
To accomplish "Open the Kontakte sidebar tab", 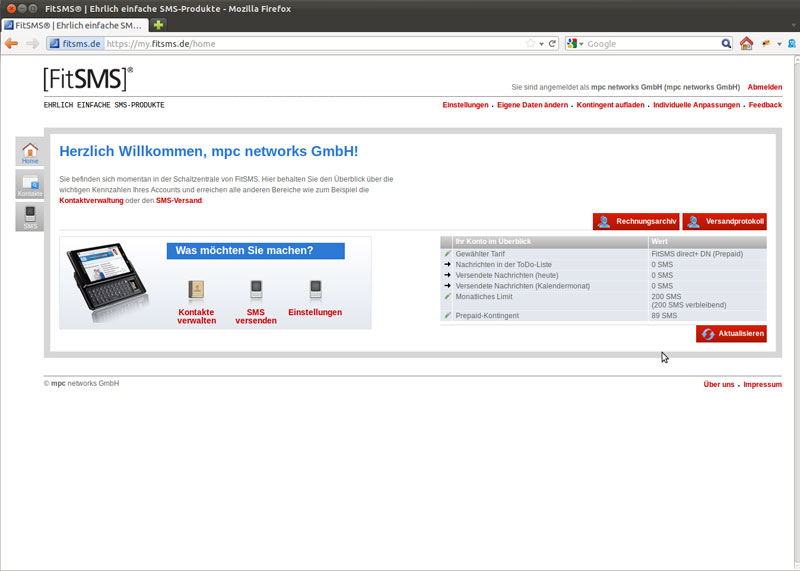I will coord(30,185).
